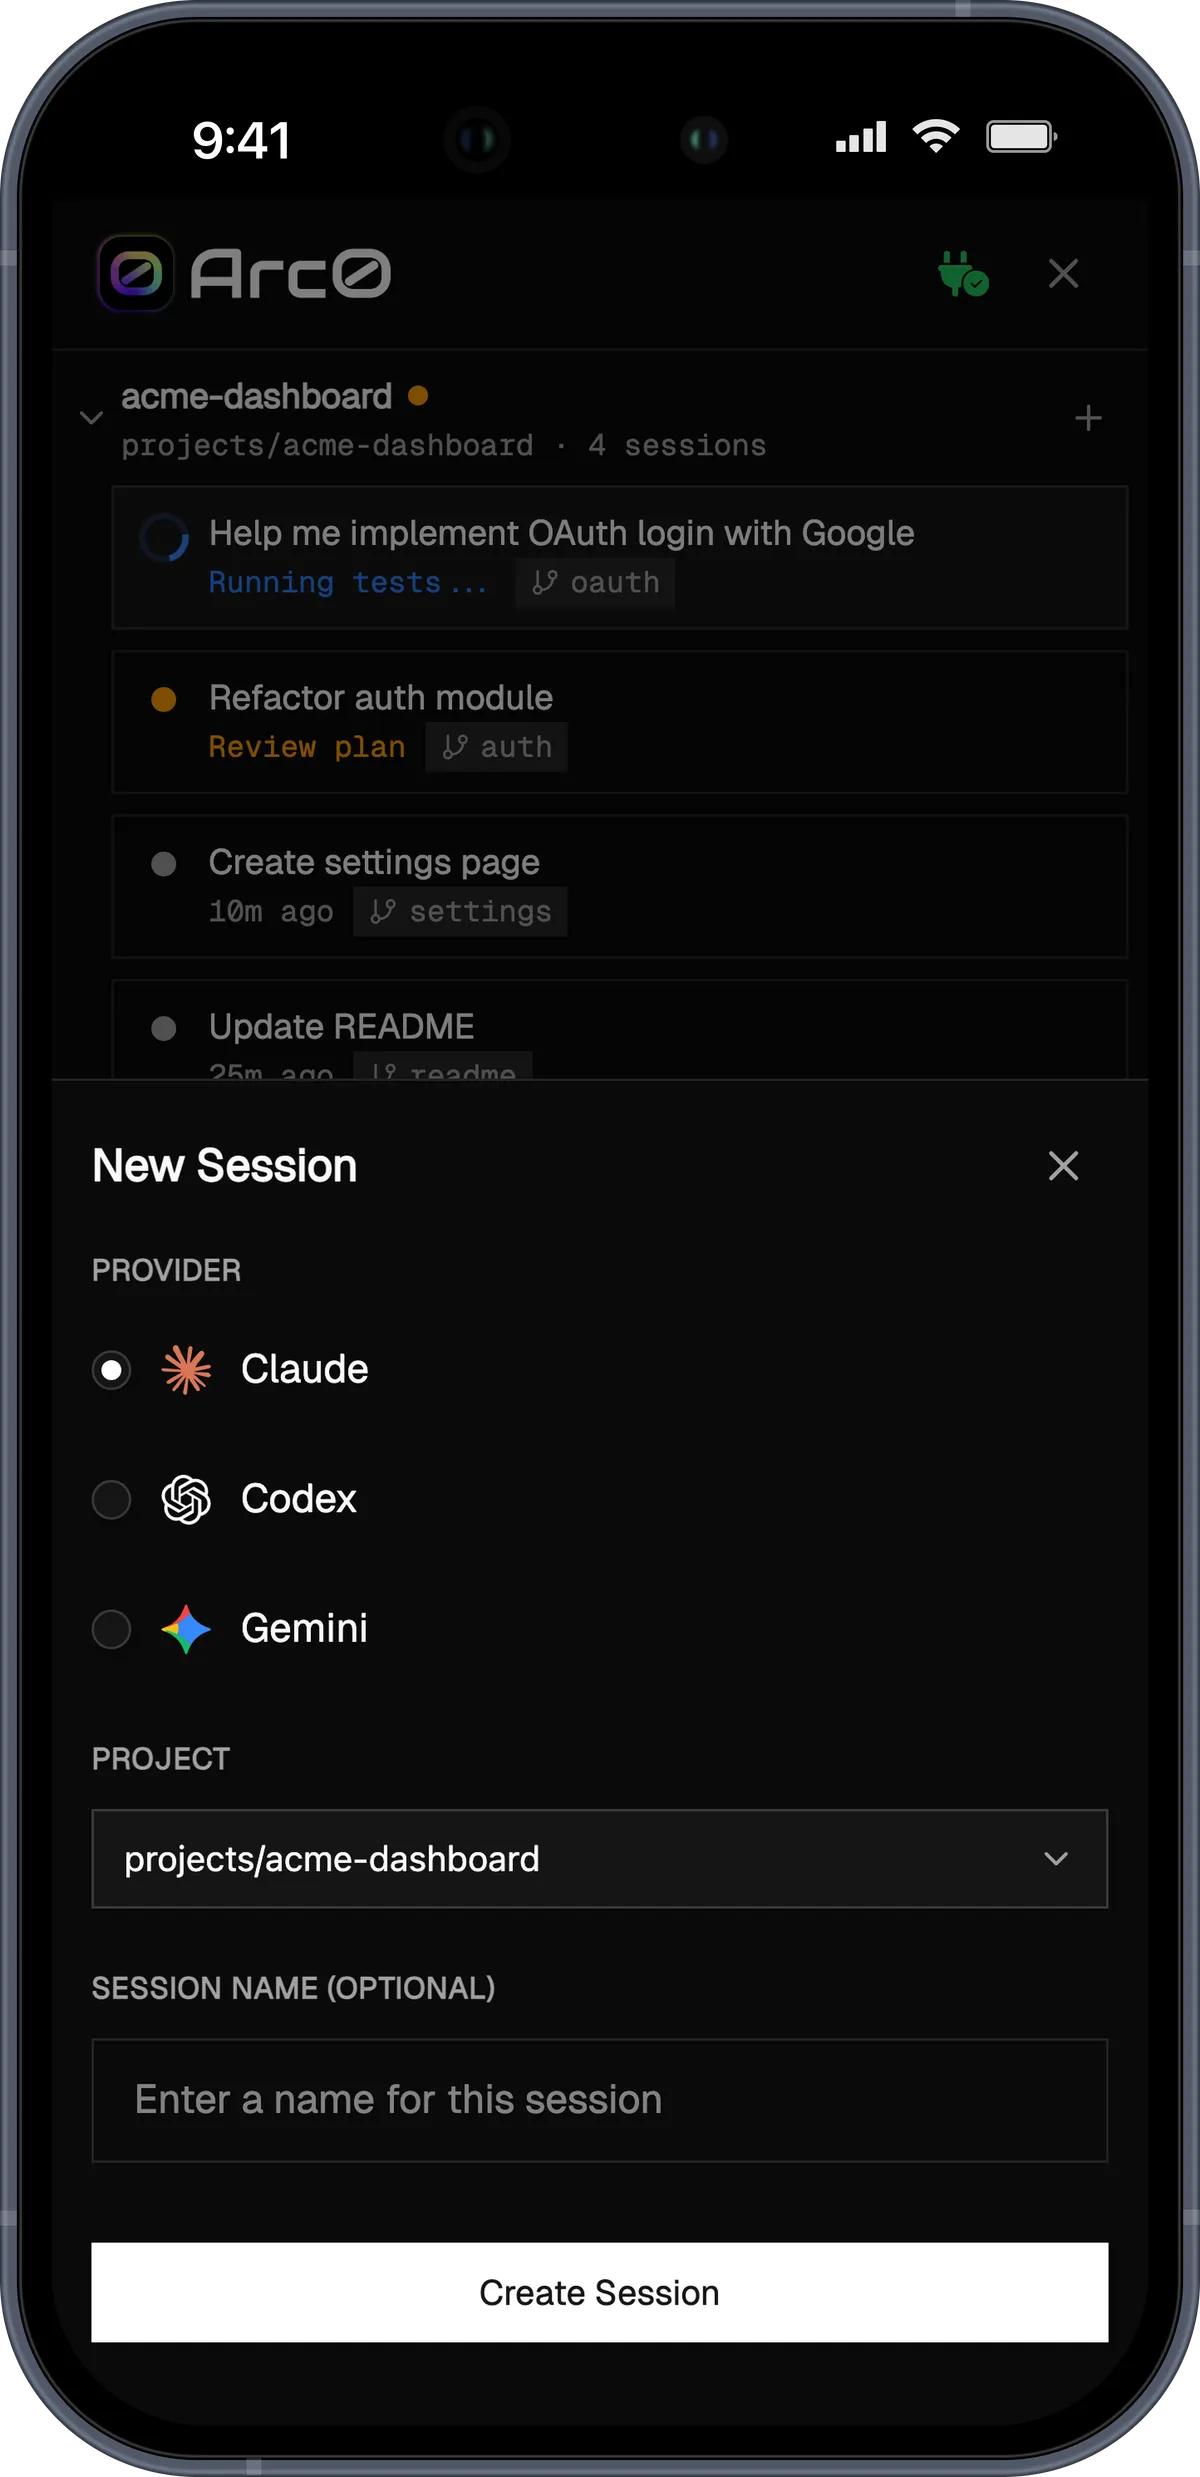Click the auth branch tag icon
This screenshot has height=2477, width=1200.
click(455, 746)
